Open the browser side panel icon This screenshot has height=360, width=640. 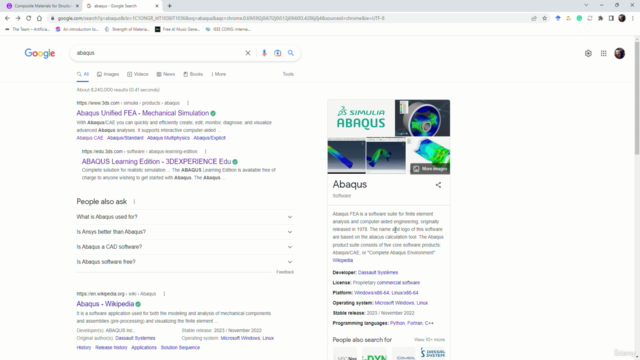click(611, 18)
